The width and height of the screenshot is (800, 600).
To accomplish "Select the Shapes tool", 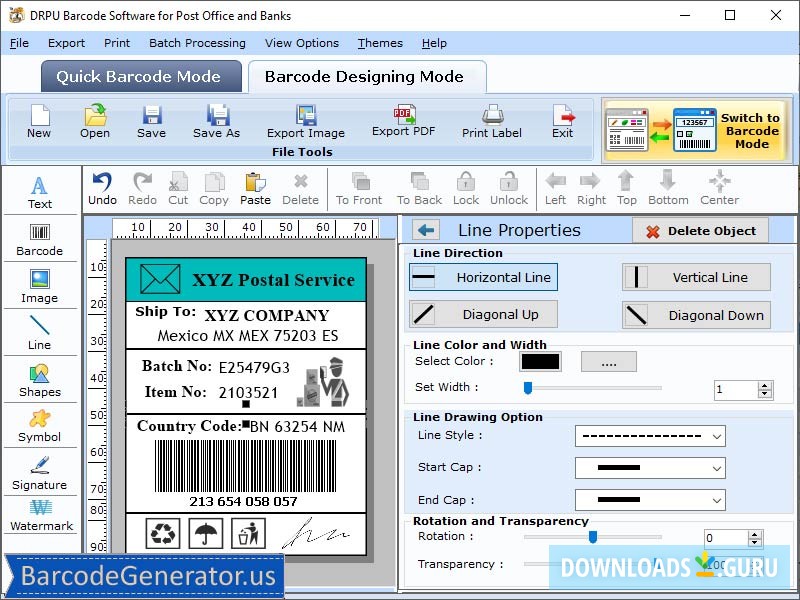I will click(40, 382).
